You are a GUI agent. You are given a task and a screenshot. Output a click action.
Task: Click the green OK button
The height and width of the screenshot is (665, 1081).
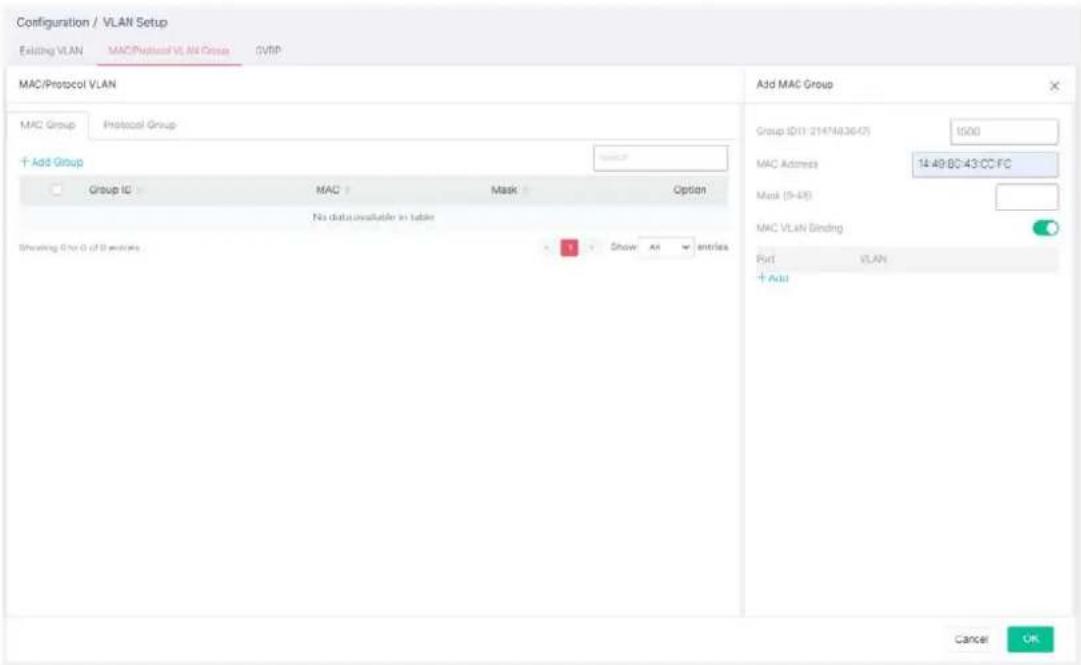click(1030, 639)
